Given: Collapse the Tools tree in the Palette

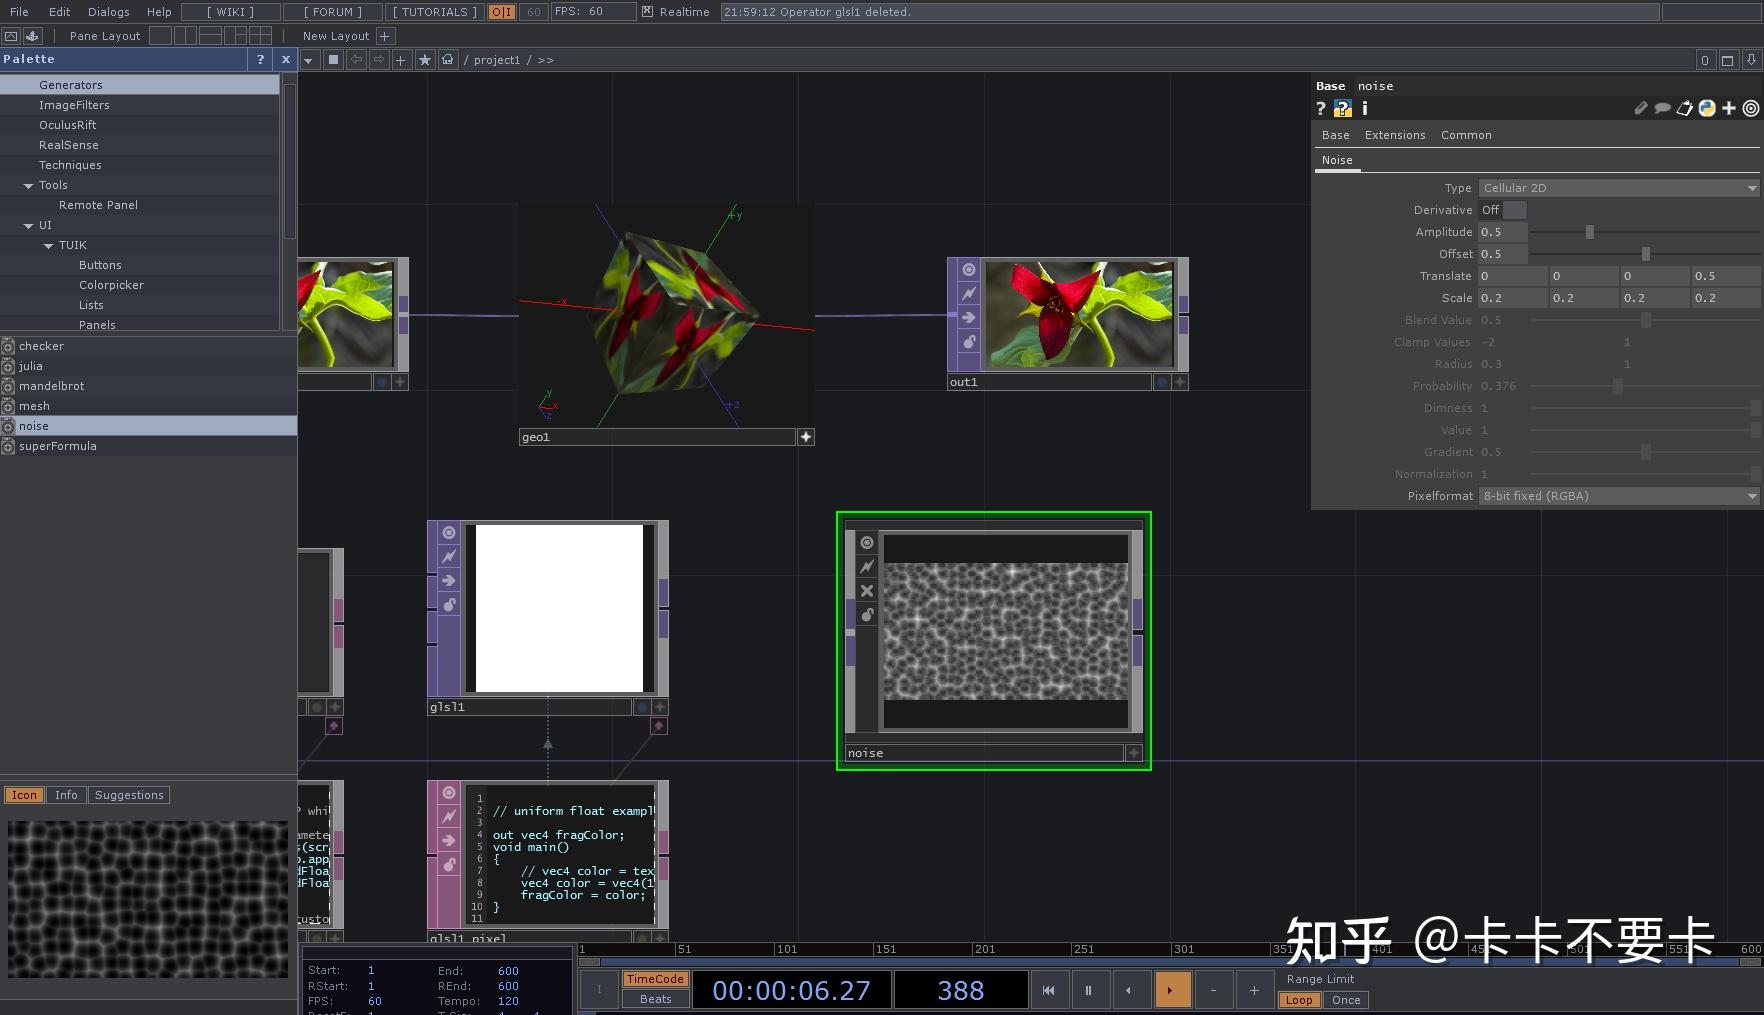Looking at the screenshot, I should pyautogui.click(x=28, y=185).
